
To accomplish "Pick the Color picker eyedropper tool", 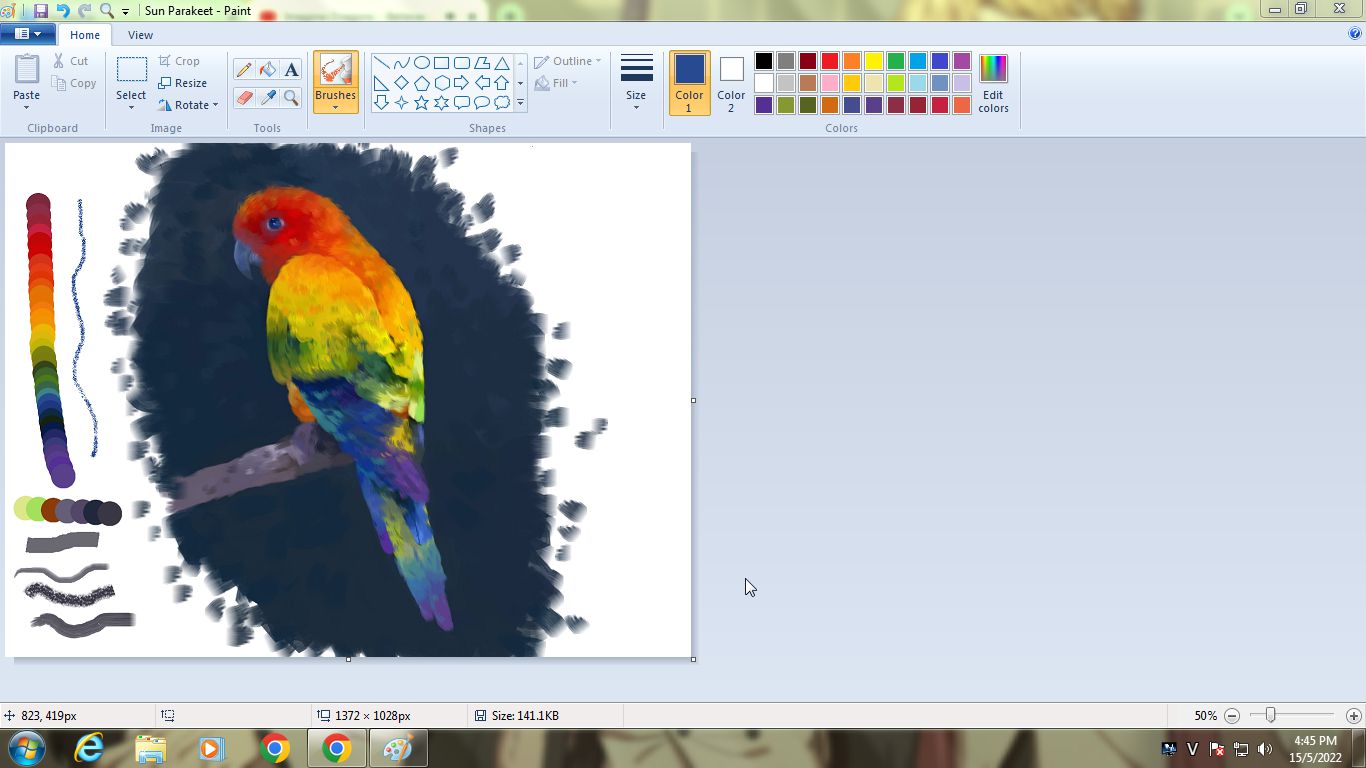I will tap(267, 97).
